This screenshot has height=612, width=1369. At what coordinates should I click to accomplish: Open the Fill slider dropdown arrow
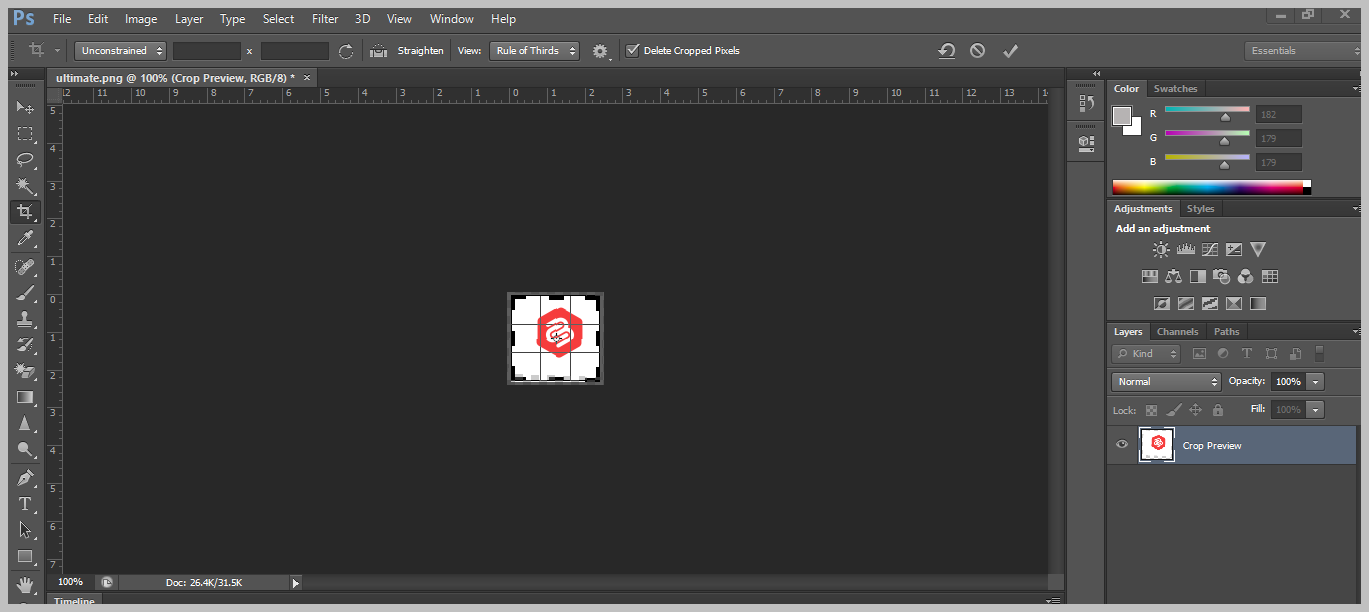[1316, 410]
